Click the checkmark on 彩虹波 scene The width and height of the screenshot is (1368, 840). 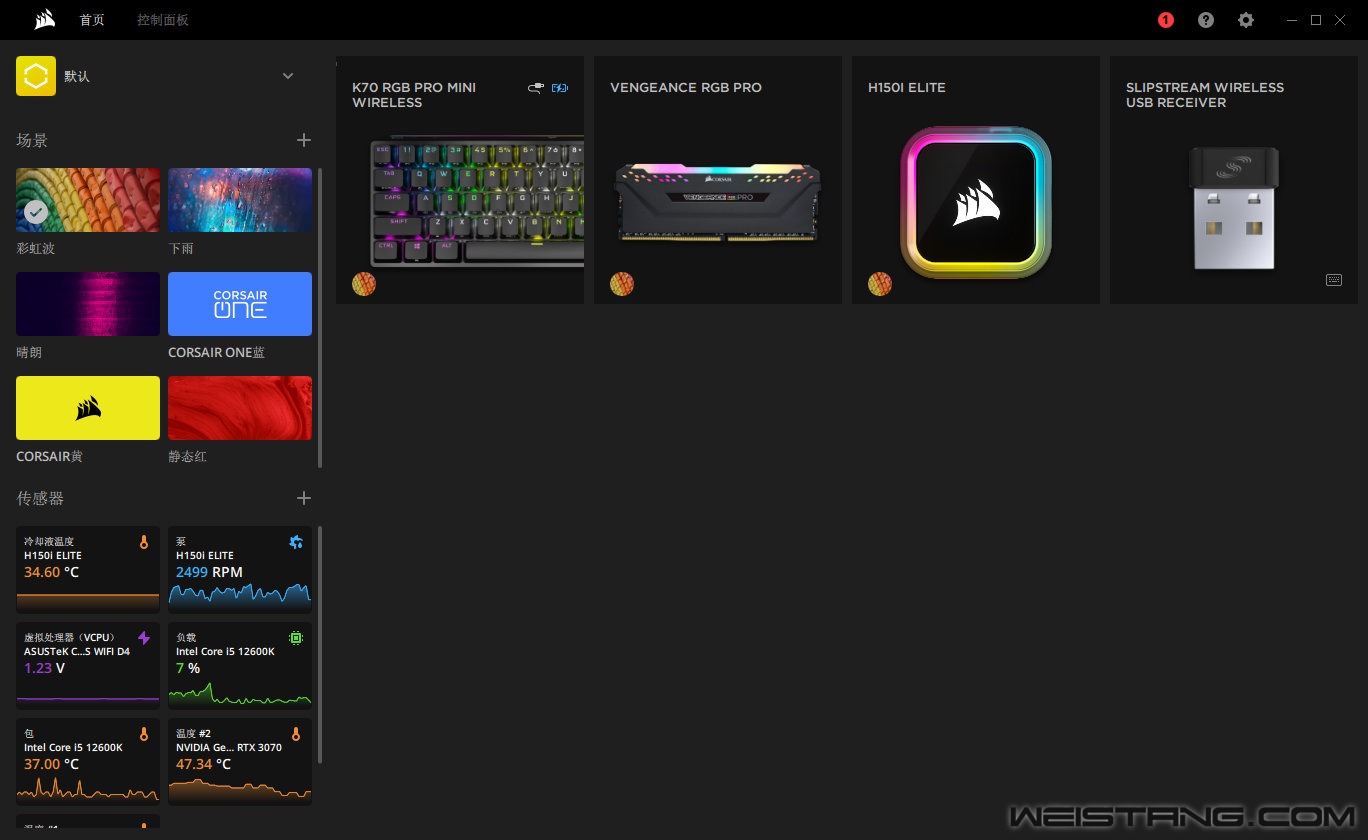pyautogui.click(x=36, y=212)
